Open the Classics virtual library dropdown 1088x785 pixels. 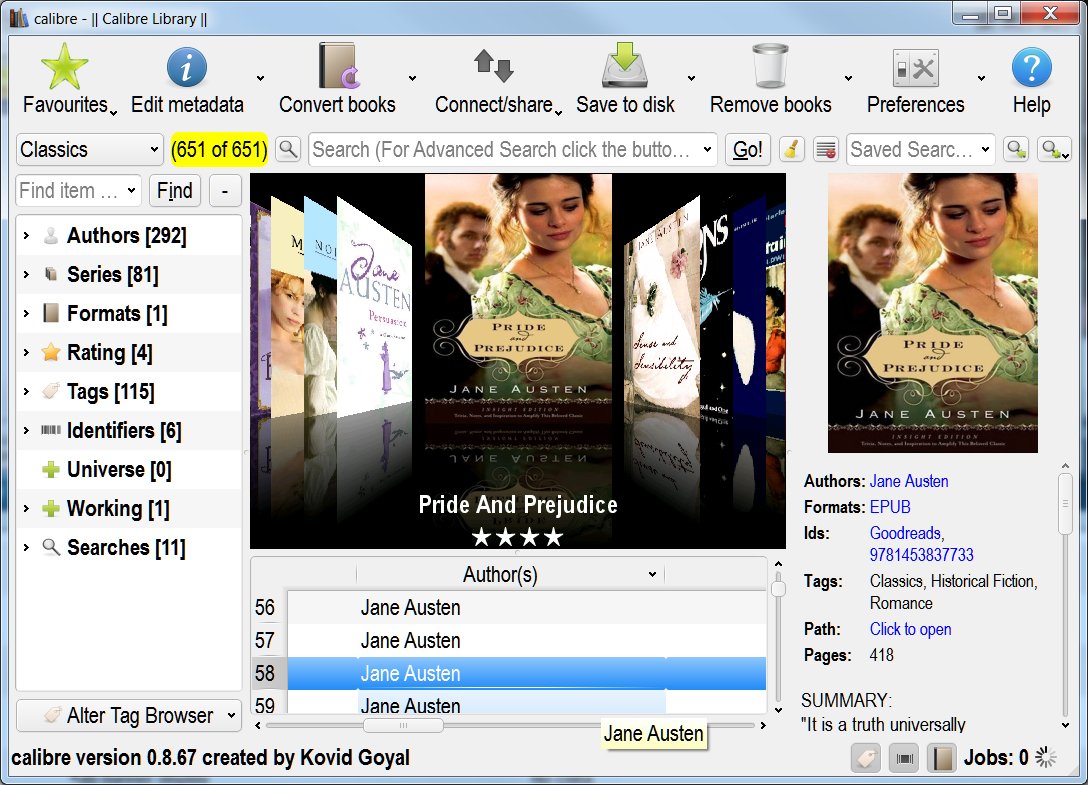pos(89,150)
